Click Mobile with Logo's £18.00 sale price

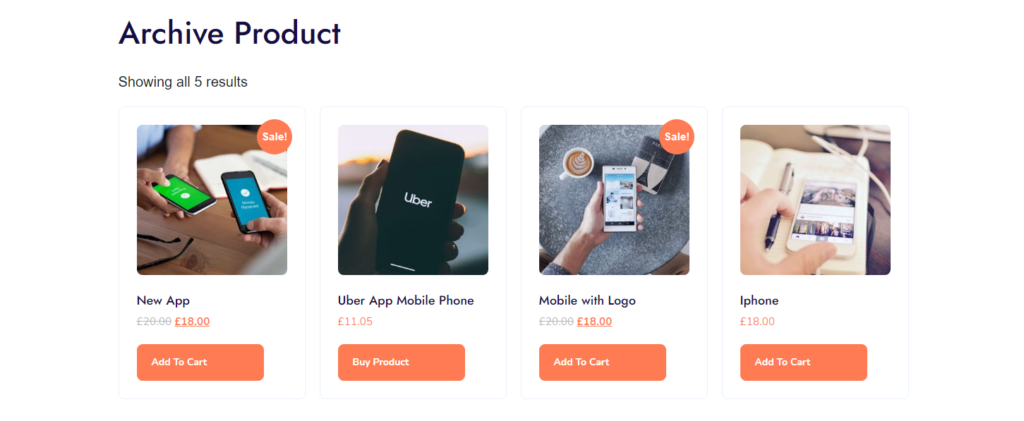coord(594,321)
